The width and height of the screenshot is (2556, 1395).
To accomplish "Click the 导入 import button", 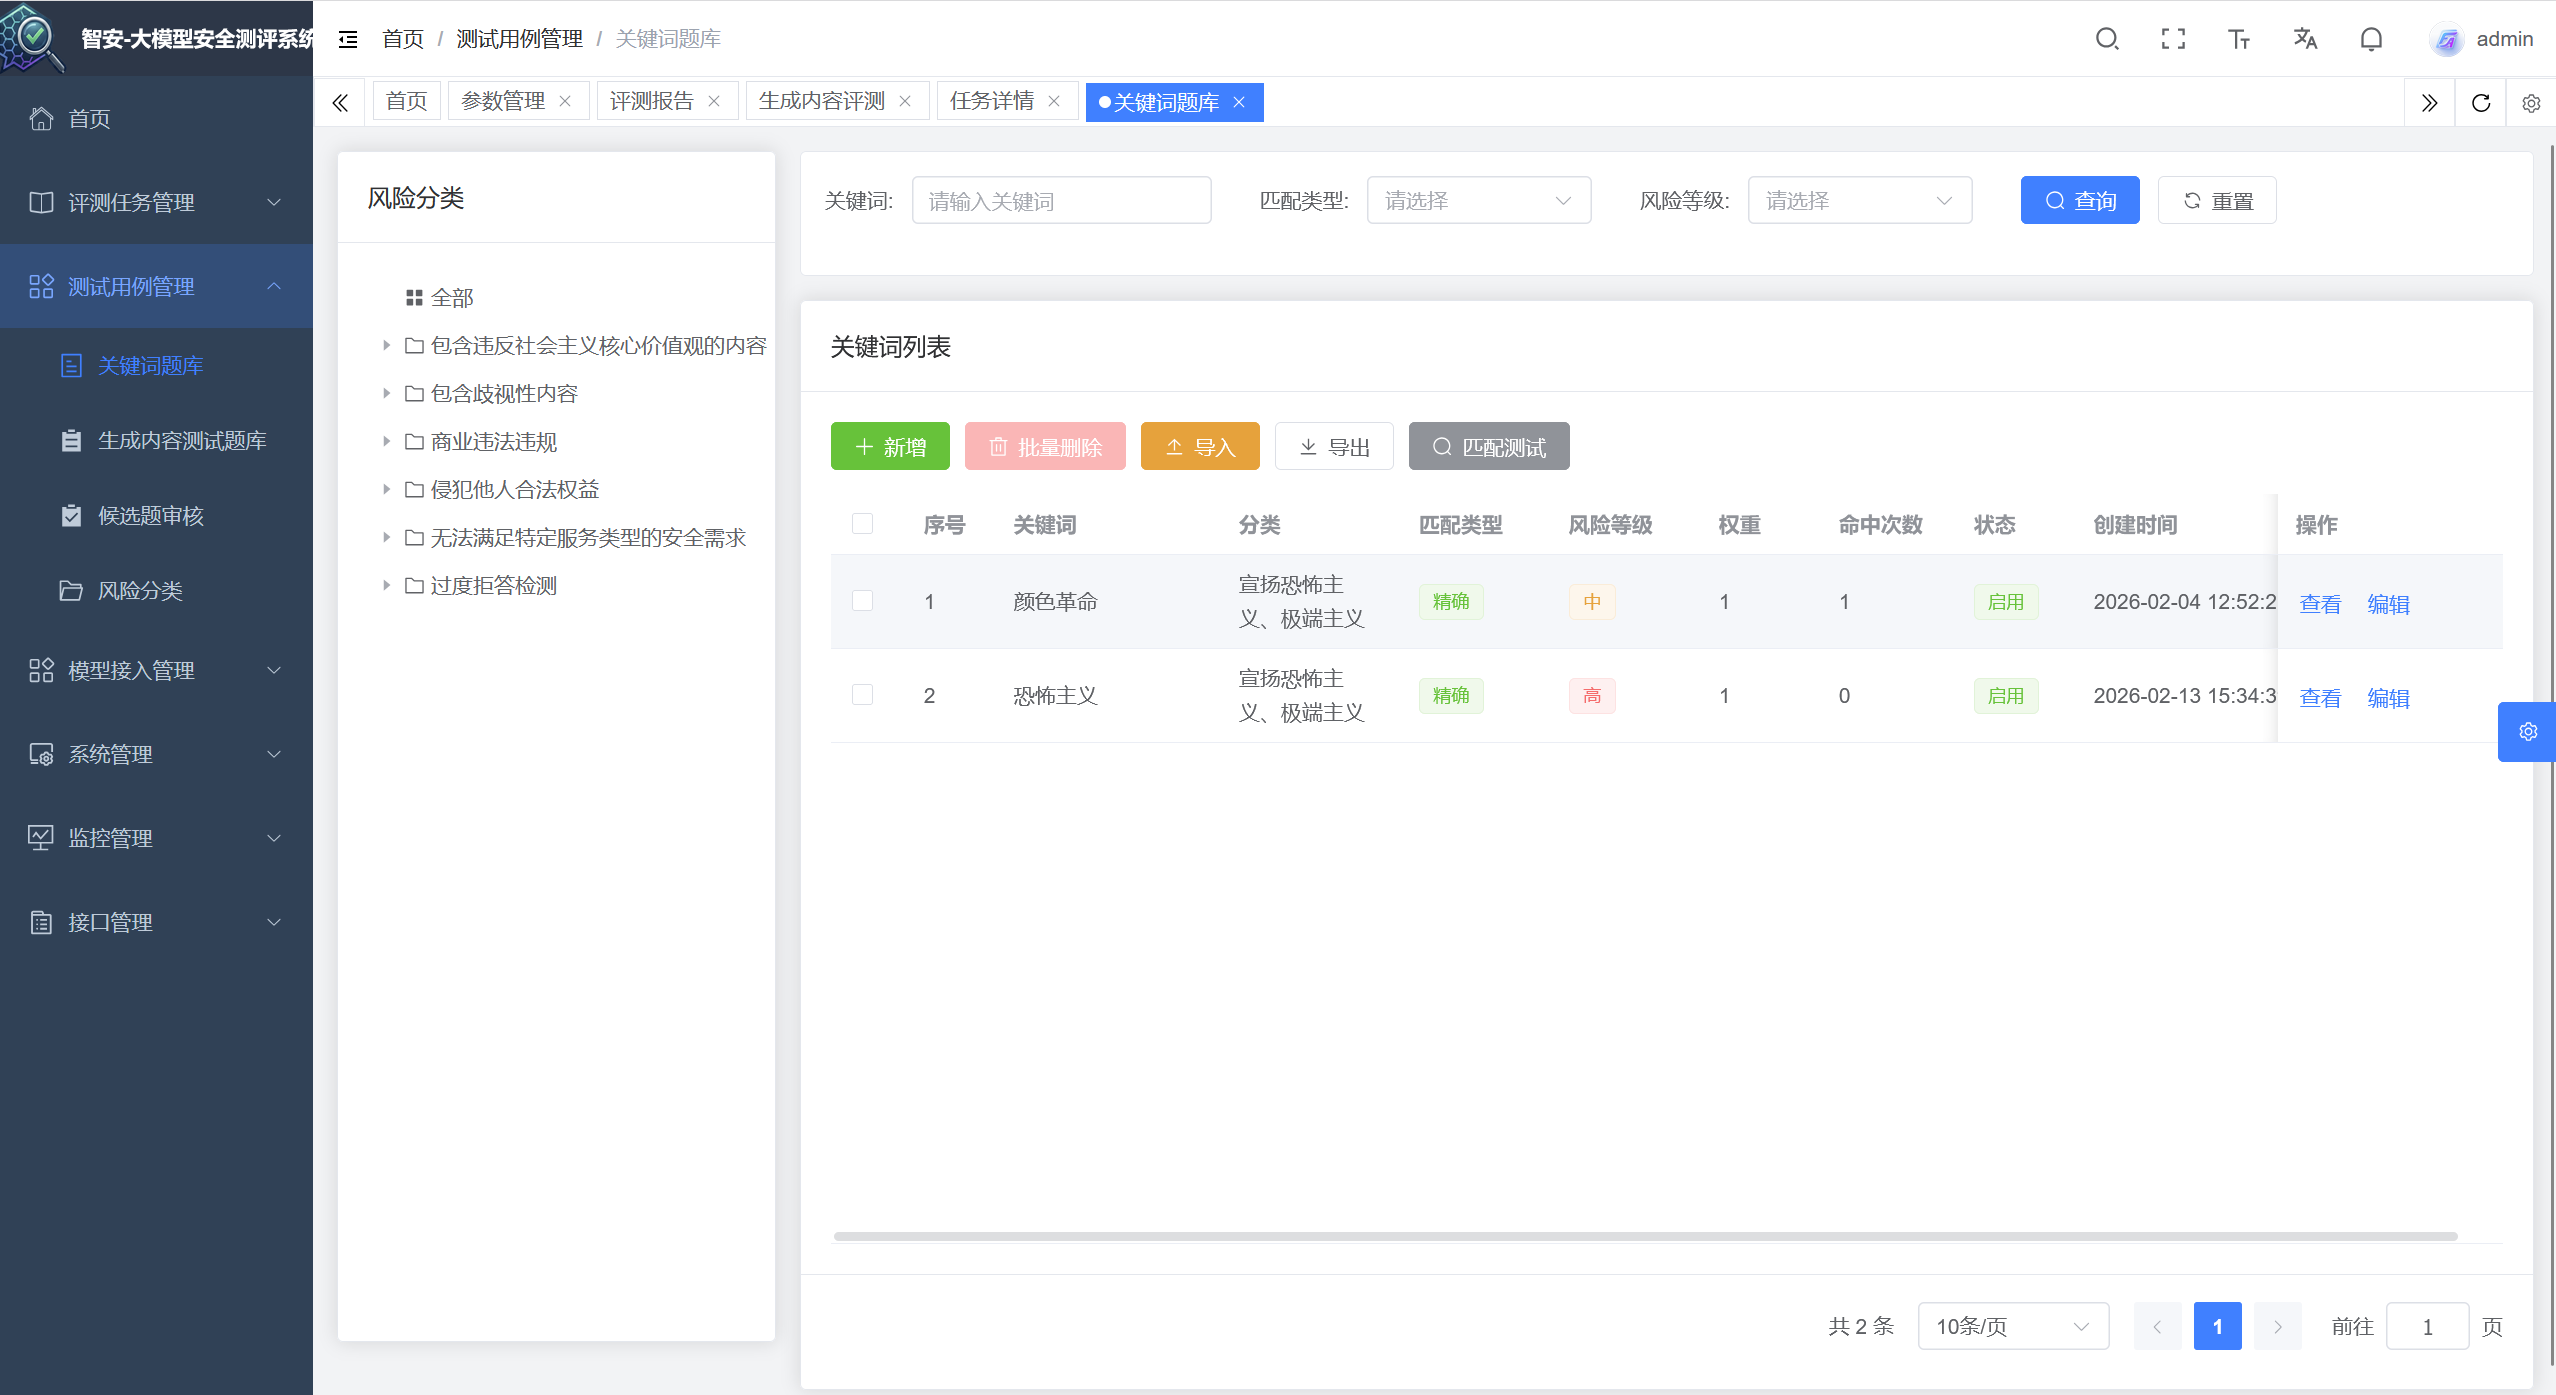I will click(x=1200, y=446).
